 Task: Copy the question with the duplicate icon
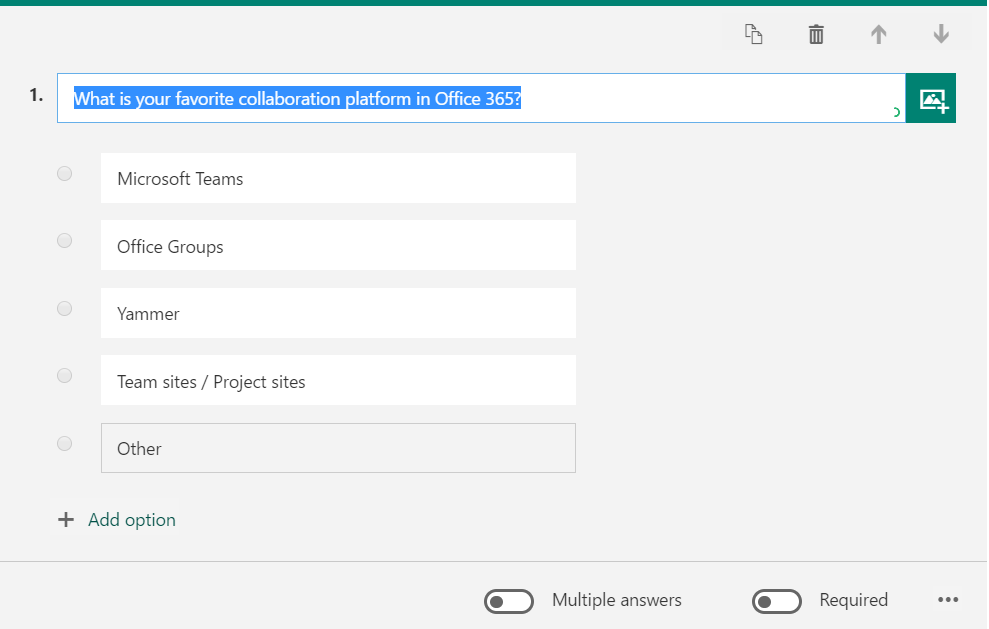pos(754,34)
